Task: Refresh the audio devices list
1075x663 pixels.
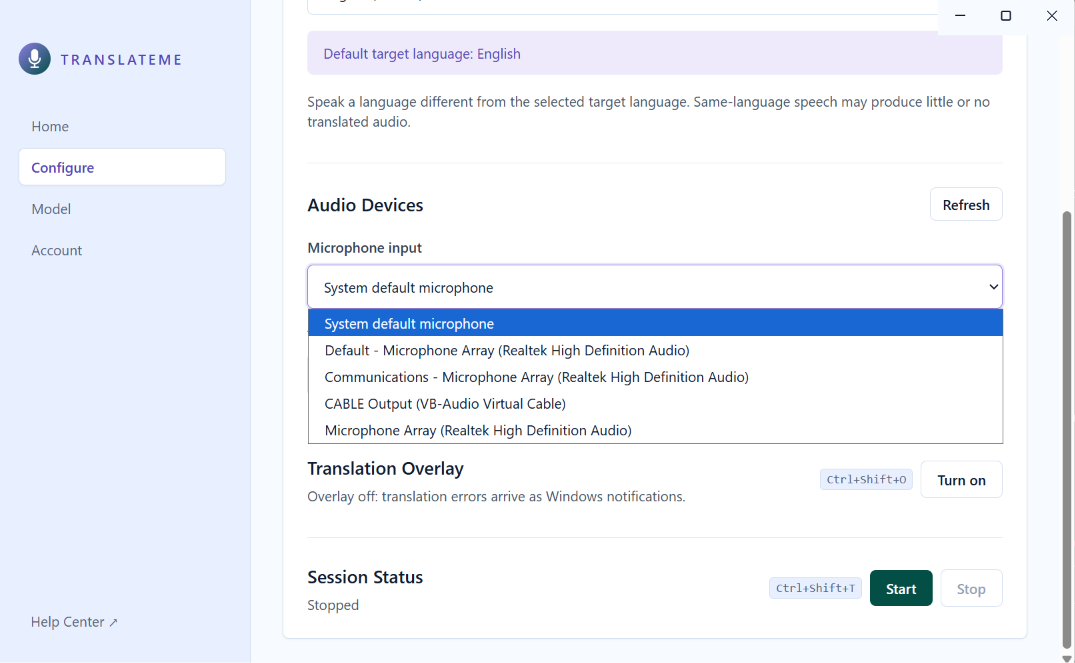Action: (x=966, y=204)
